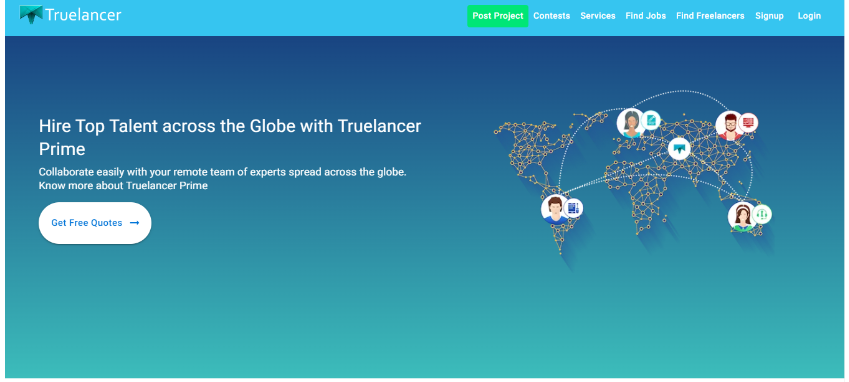The width and height of the screenshot is (849, 382).
Task: Select the male avatar over South America
Action: tap(554, 209)
